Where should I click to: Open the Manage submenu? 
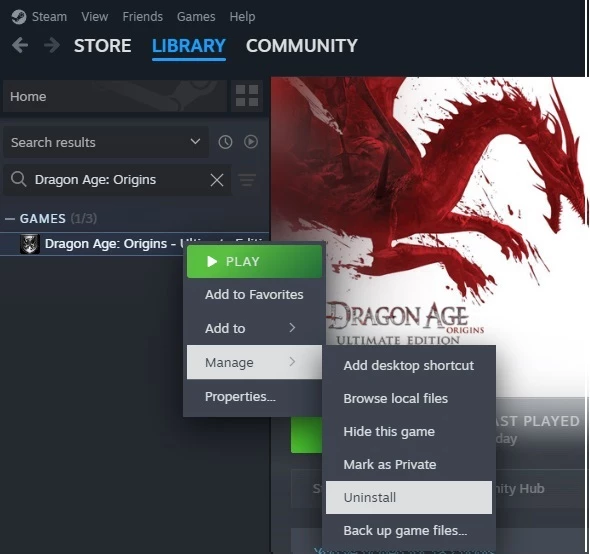coord(254,362)
